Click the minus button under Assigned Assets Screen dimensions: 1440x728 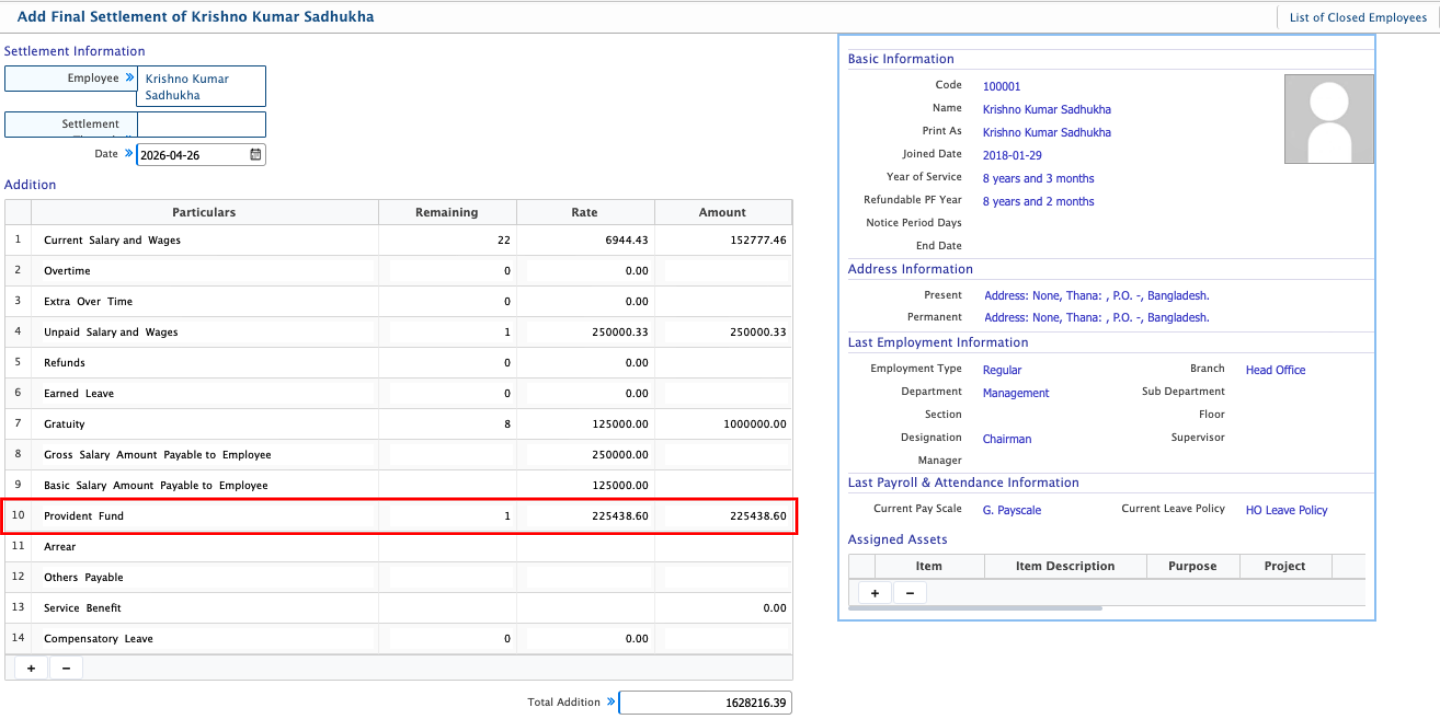(x=909, y=593)
